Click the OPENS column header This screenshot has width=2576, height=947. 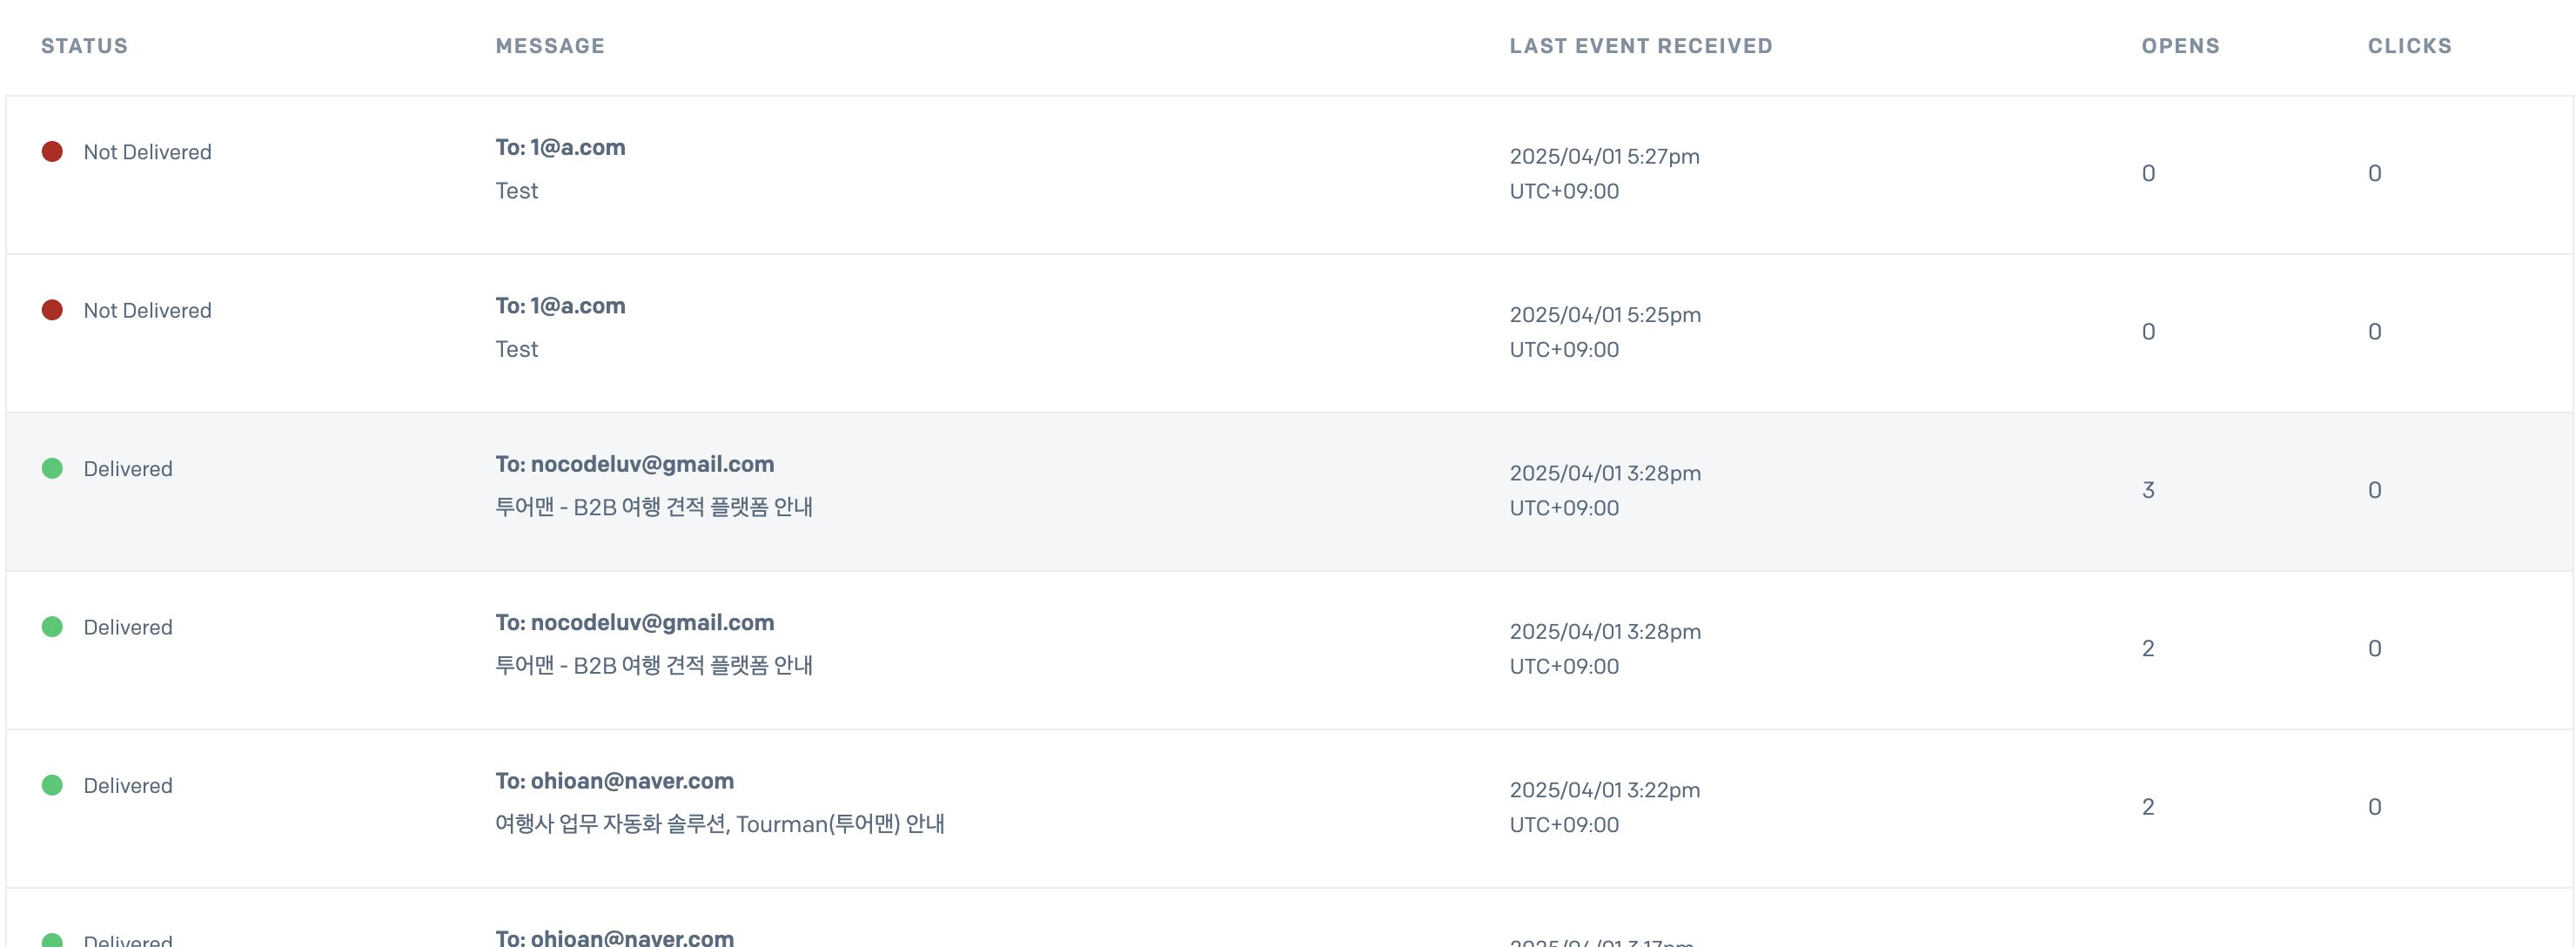pyautogui.click(x=2180, y=46)
